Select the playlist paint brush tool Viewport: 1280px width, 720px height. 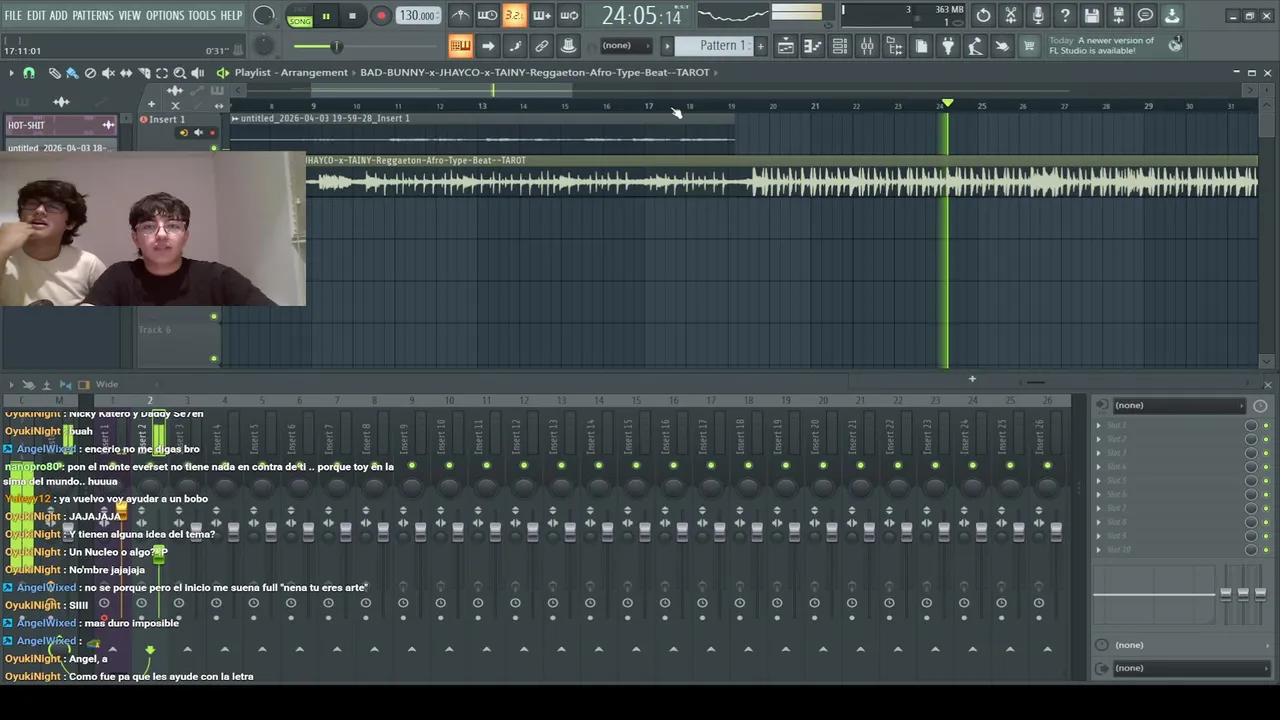click(x=72, y=73)
